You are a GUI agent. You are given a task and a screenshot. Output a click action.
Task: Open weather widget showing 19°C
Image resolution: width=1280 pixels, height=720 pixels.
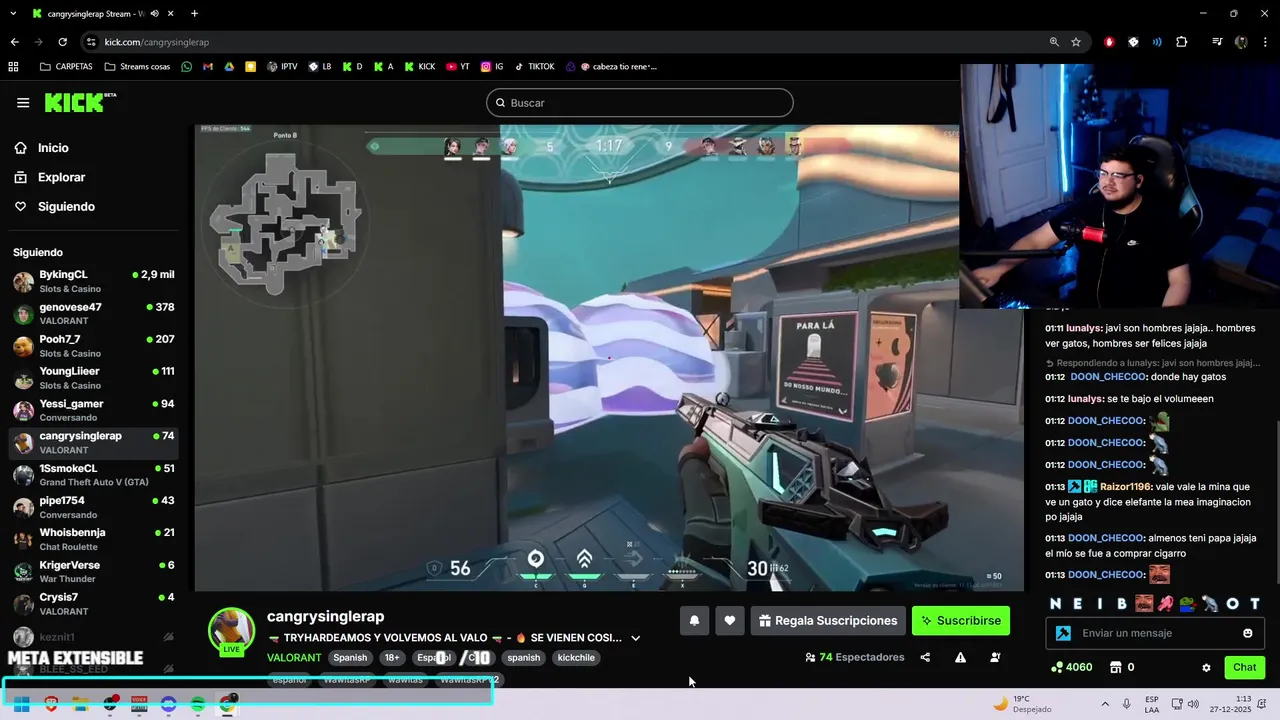[1022, 704]
